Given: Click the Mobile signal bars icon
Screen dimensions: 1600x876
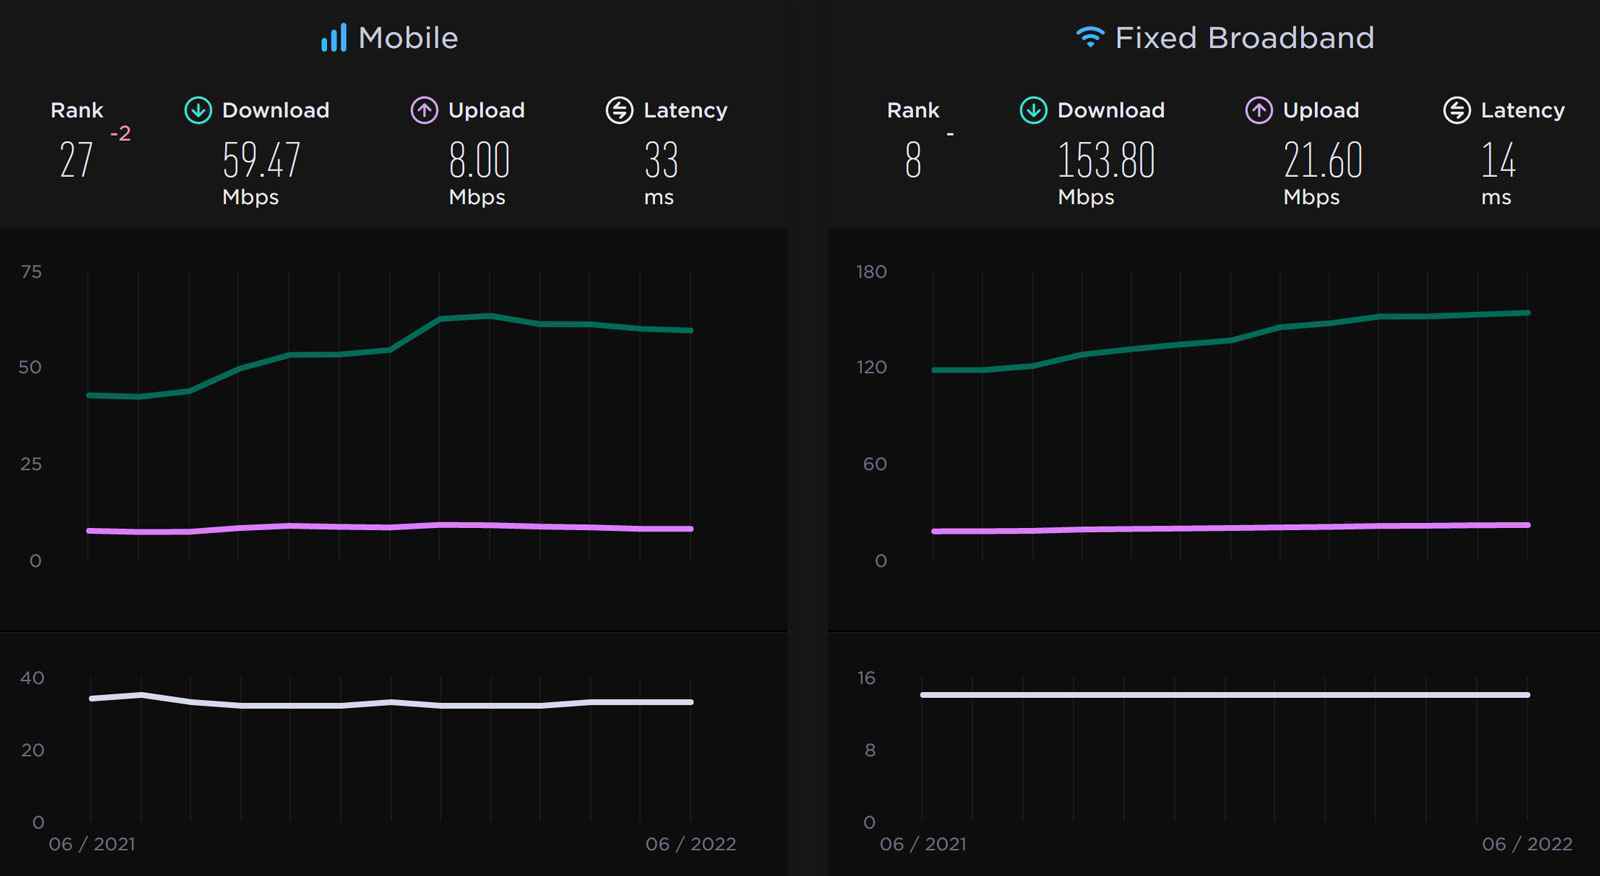Looking at the screenshot, I should tap(333, 38).
